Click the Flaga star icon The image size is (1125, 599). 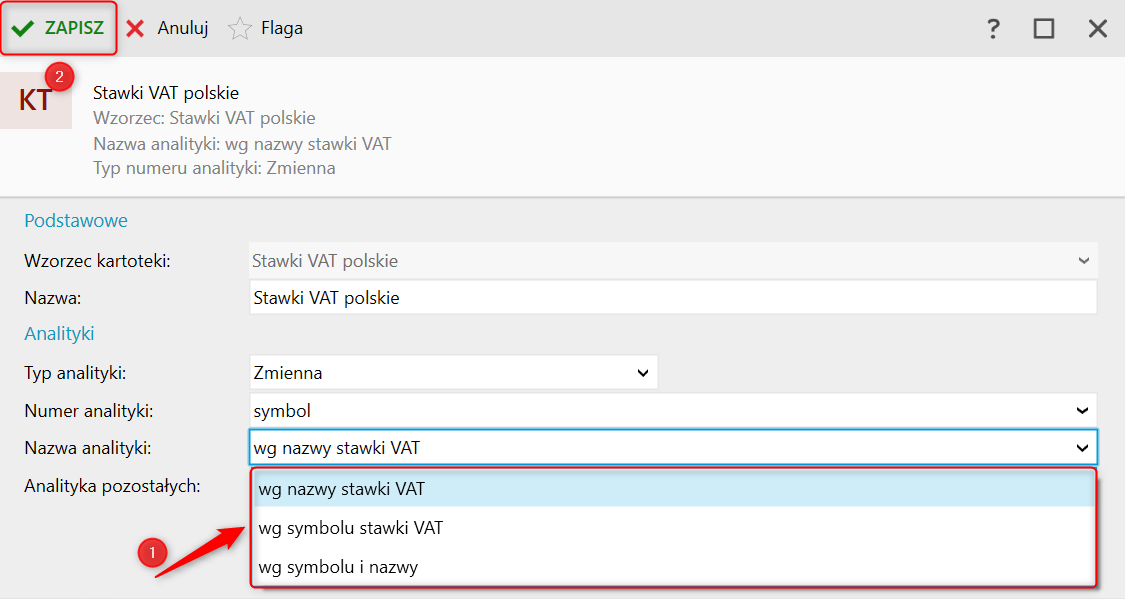[240, 29]
